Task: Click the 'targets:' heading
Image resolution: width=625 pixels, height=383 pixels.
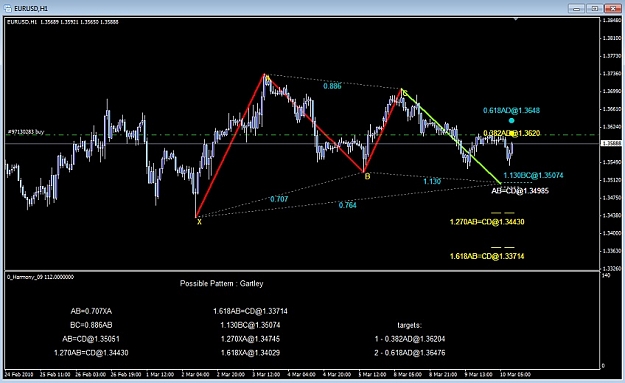Action: [409, 325]
